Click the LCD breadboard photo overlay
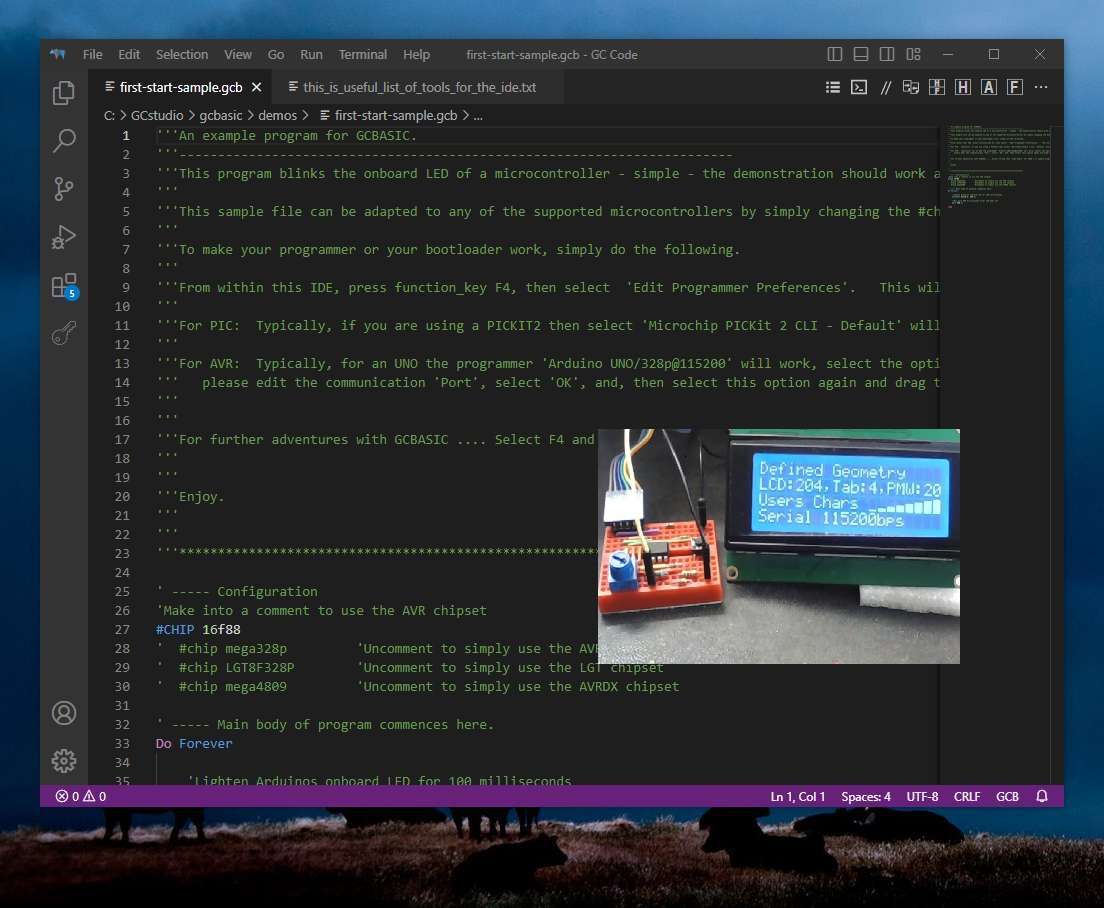Screen dimensions: 1104x908 click(x=779, y=546)
